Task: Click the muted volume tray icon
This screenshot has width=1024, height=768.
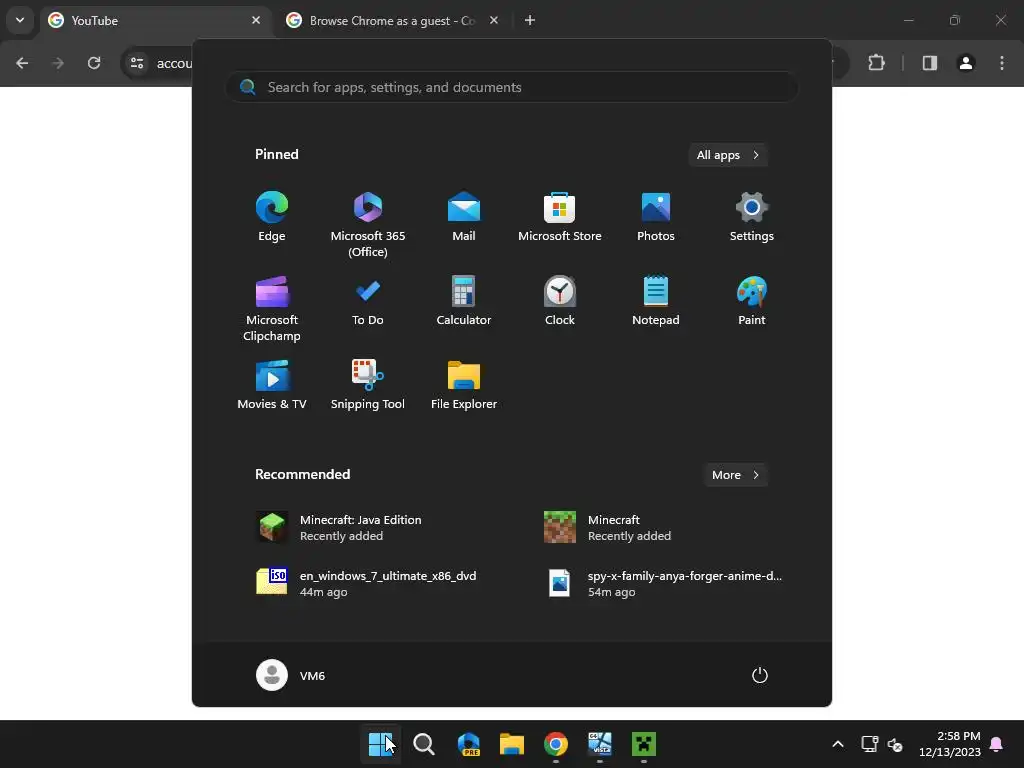Action: (x=895, y=744)
